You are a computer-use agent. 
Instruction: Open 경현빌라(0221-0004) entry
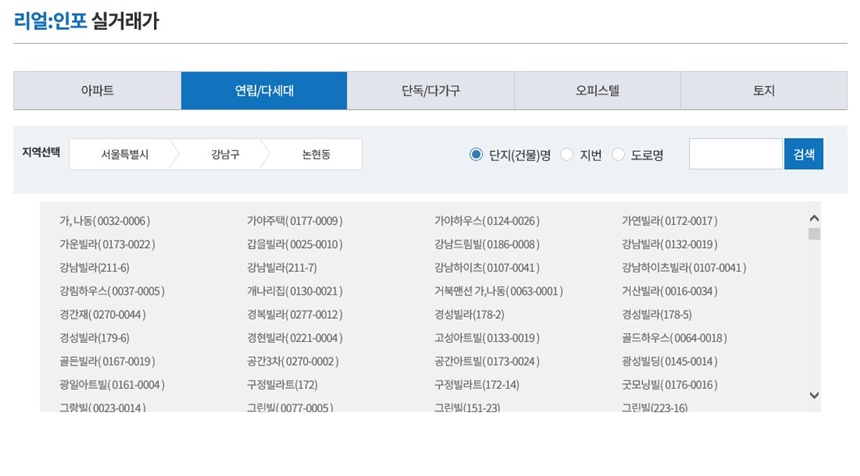click(295, 338)
